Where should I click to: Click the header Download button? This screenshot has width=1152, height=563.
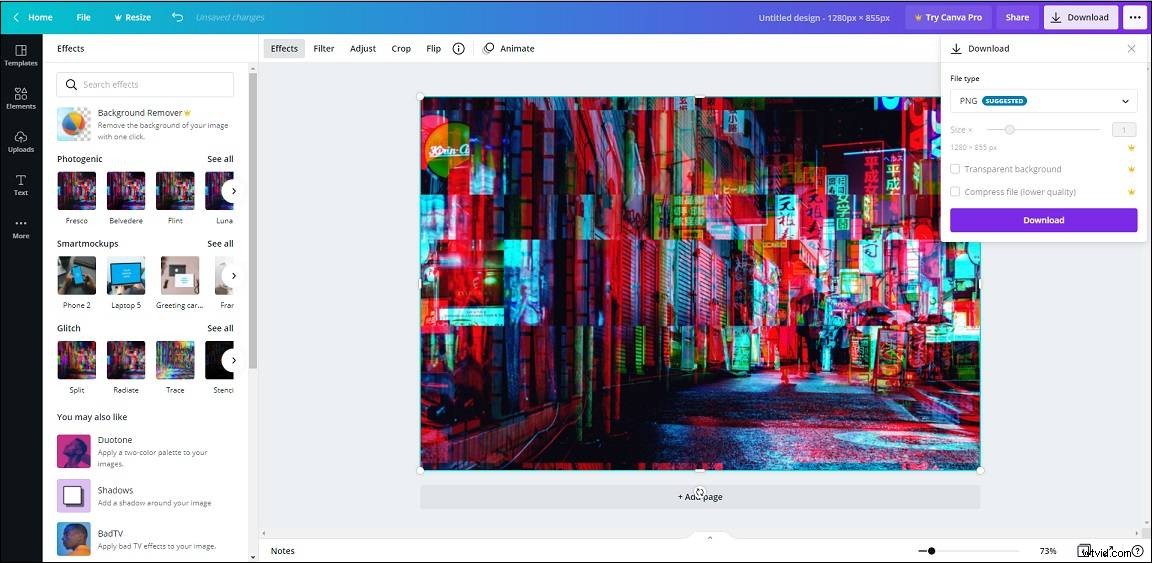1080,17
